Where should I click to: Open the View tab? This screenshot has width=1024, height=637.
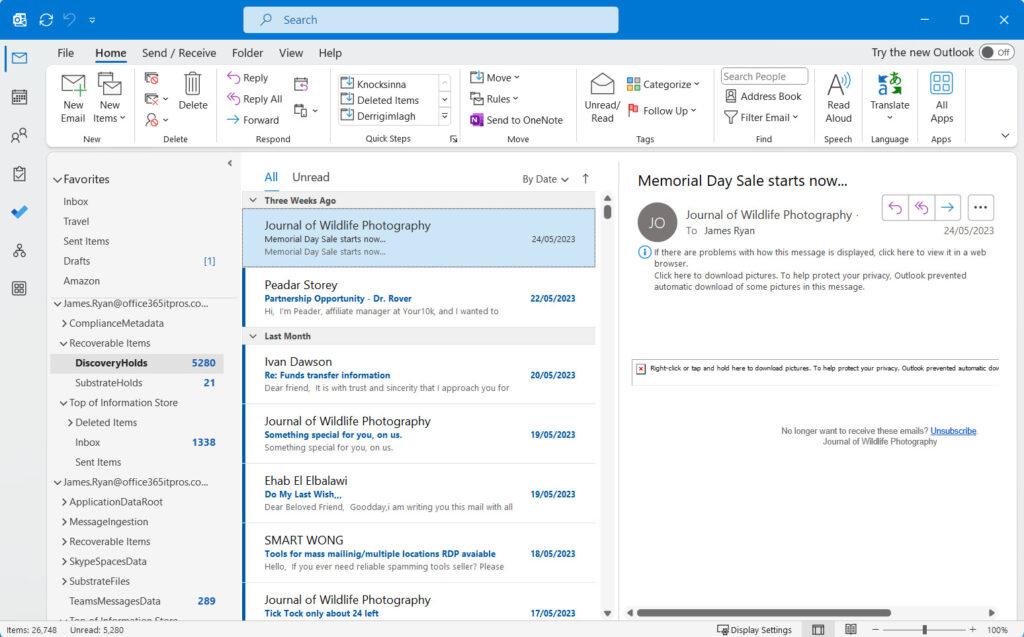pos(291,53)
